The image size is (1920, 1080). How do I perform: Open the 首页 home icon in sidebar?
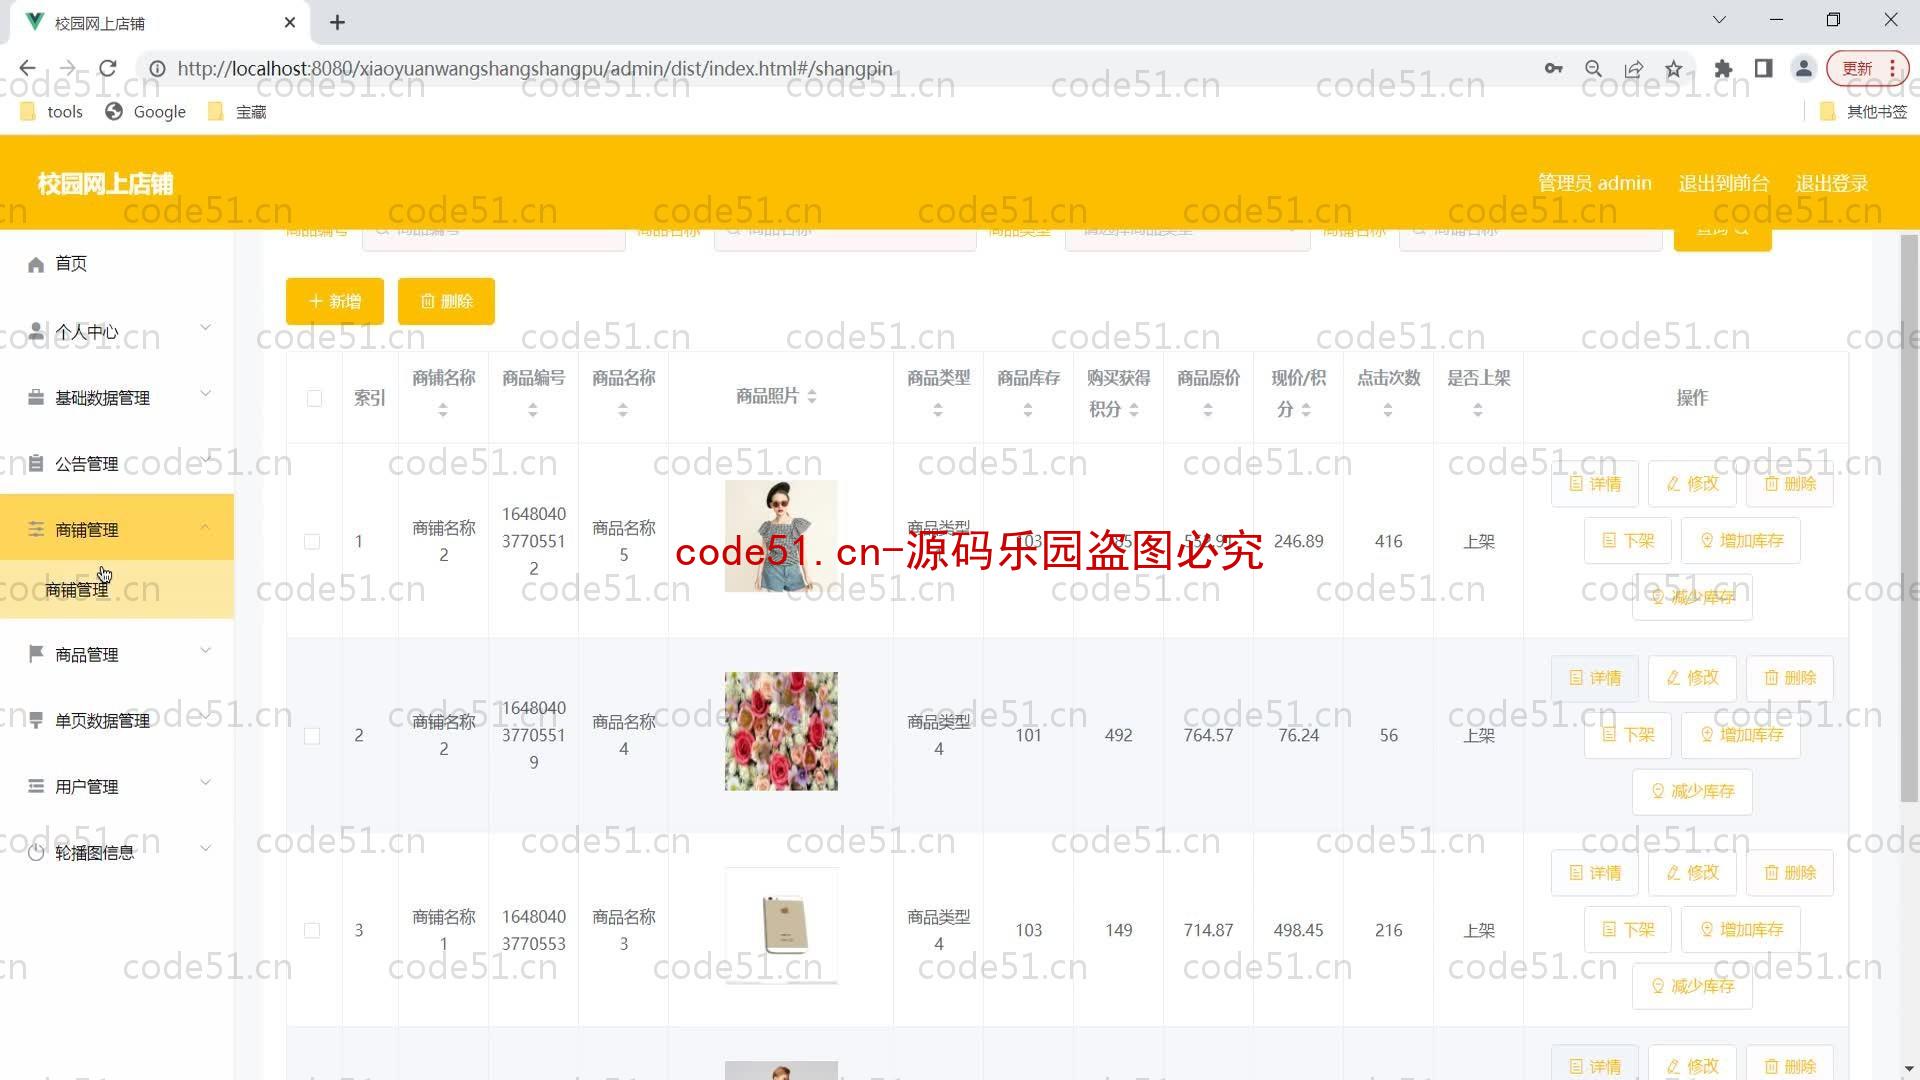click(x=36, y=264)
